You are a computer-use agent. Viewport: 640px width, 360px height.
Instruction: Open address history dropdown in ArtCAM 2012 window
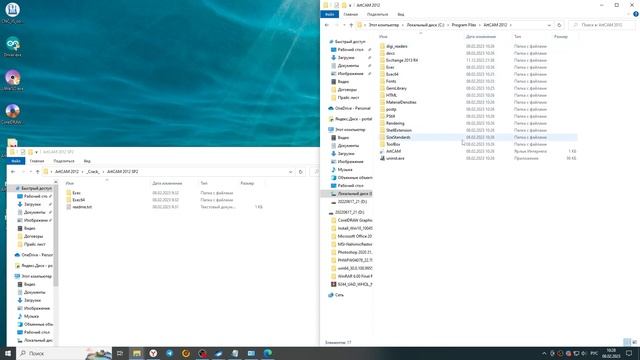coord(549,25)
